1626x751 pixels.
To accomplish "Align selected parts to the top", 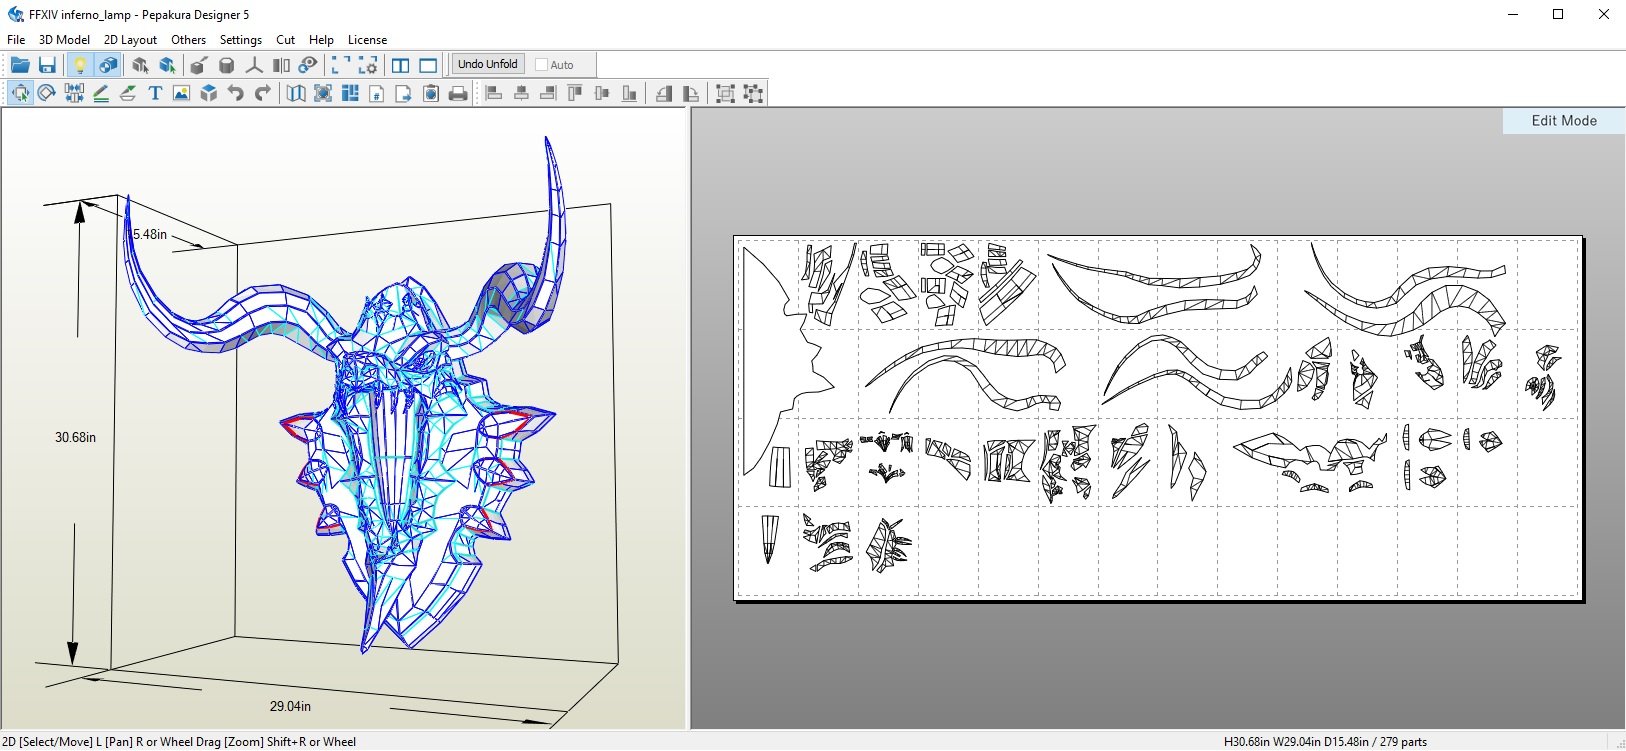I will point(575,93).
